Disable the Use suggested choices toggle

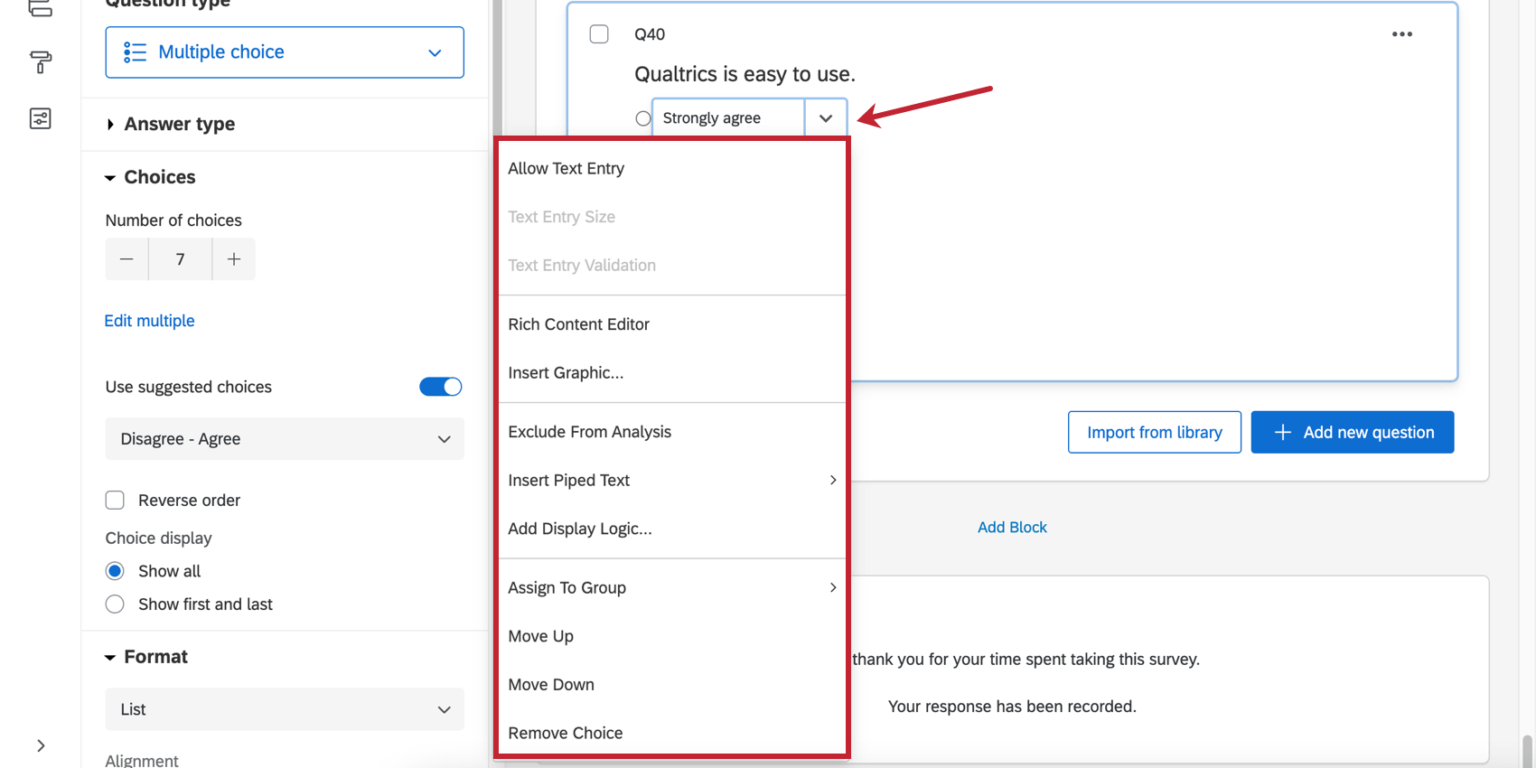tap(440, 386)
